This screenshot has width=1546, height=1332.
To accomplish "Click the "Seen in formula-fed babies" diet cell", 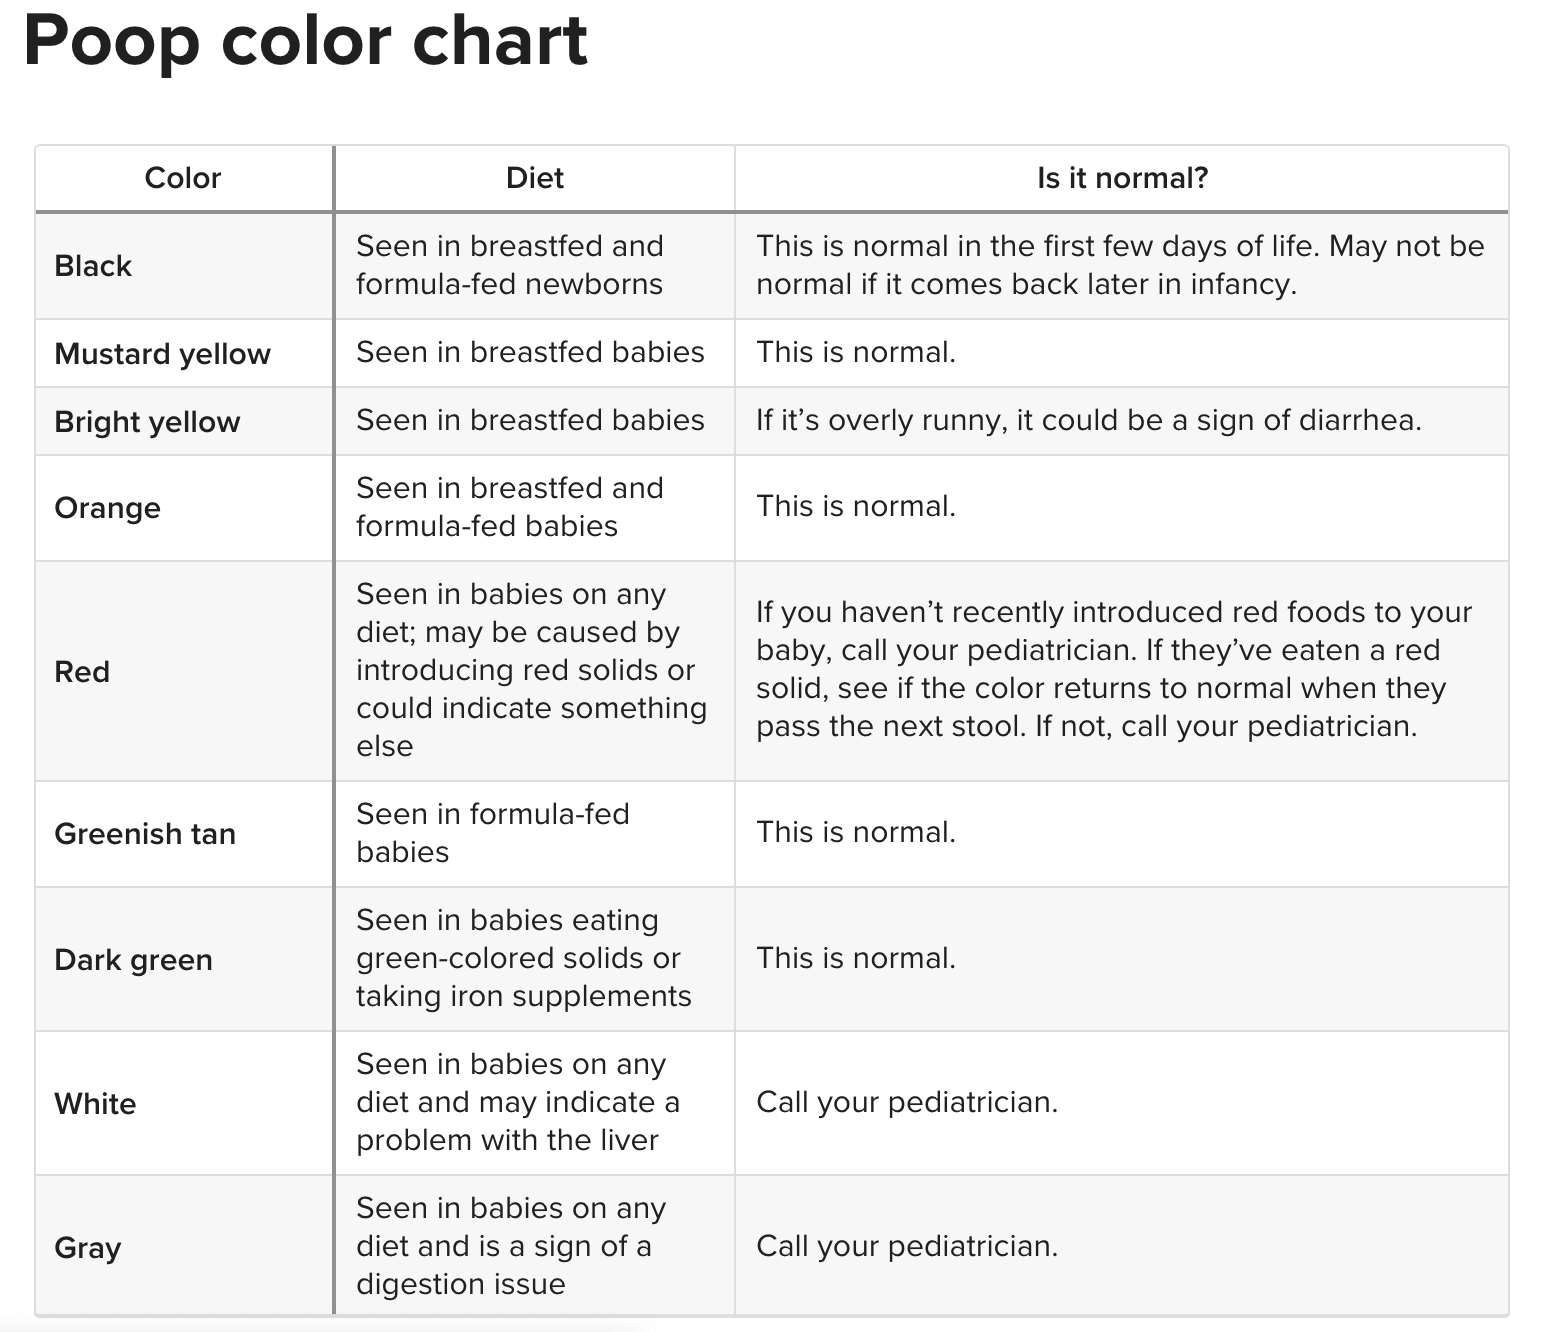I will (492, 833).
